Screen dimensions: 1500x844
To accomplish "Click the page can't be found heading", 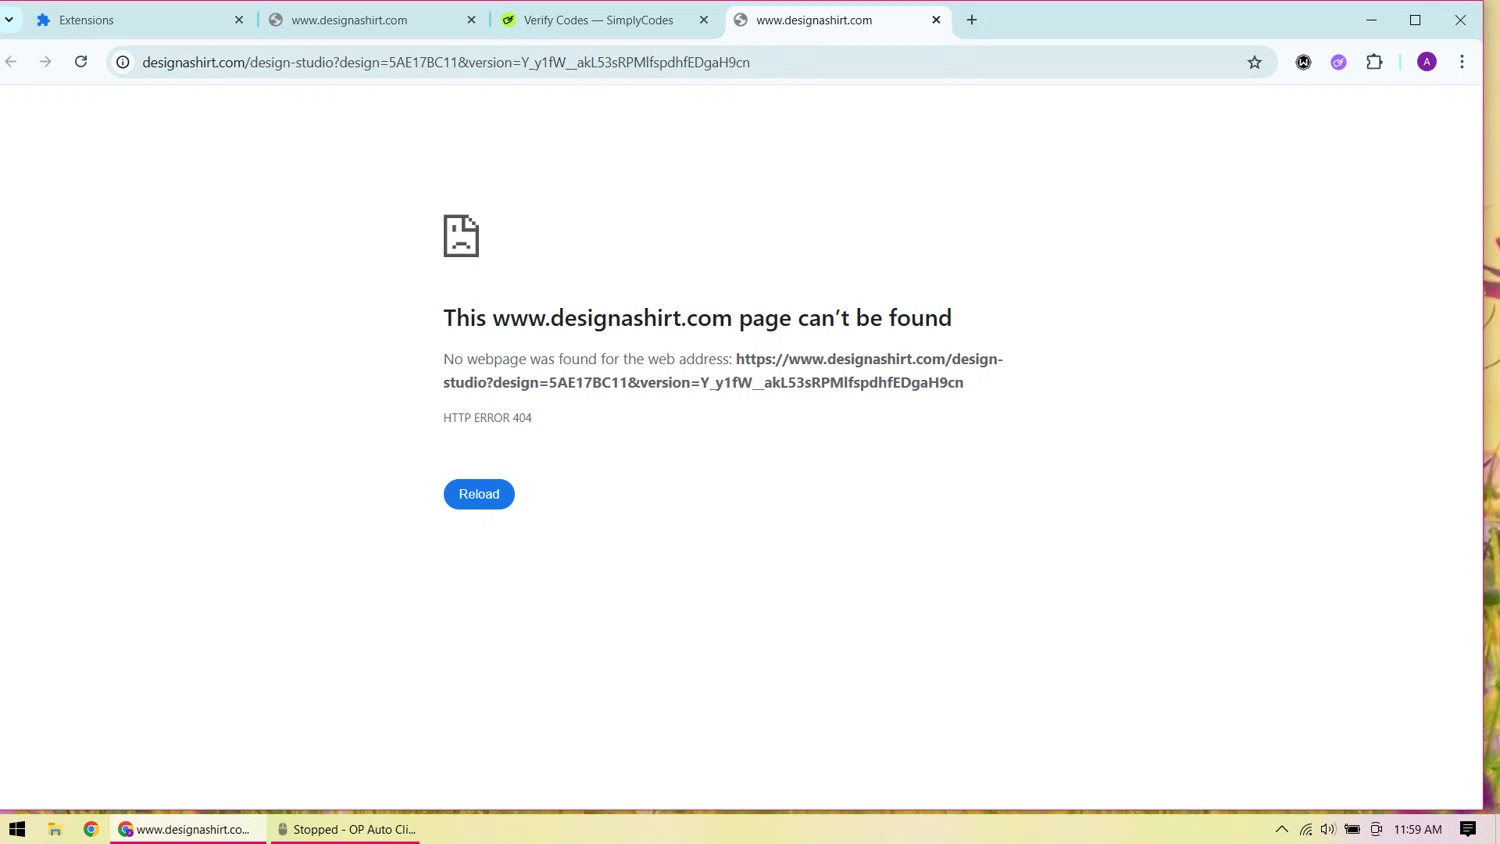I will [697, 318].
